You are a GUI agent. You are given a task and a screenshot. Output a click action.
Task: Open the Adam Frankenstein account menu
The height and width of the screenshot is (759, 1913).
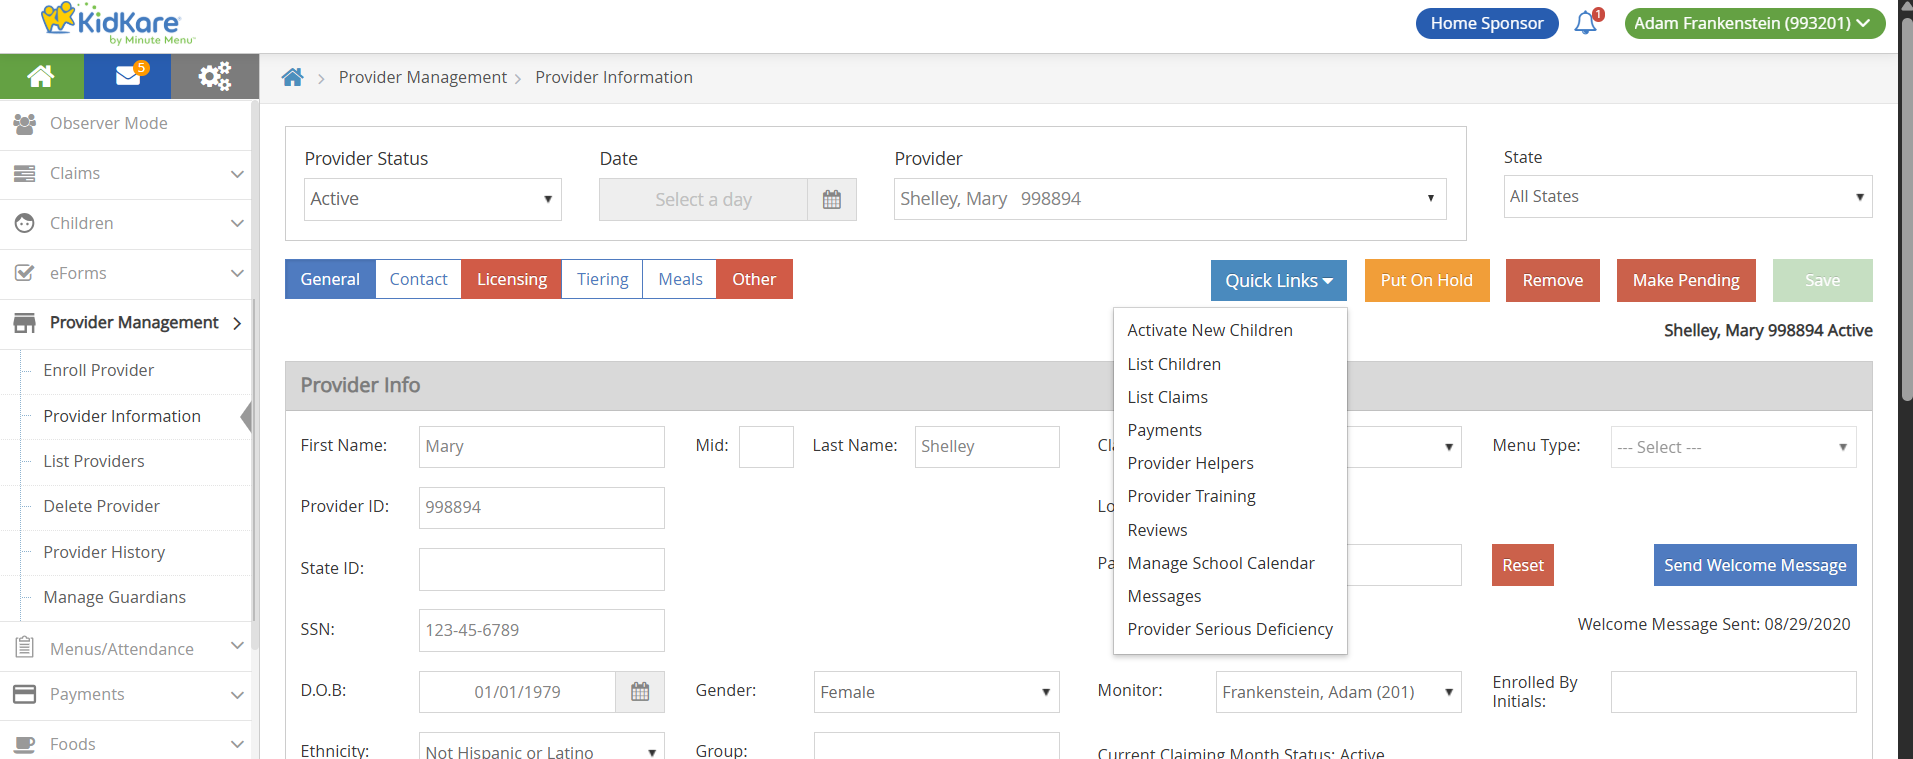tap(1753, 23)
